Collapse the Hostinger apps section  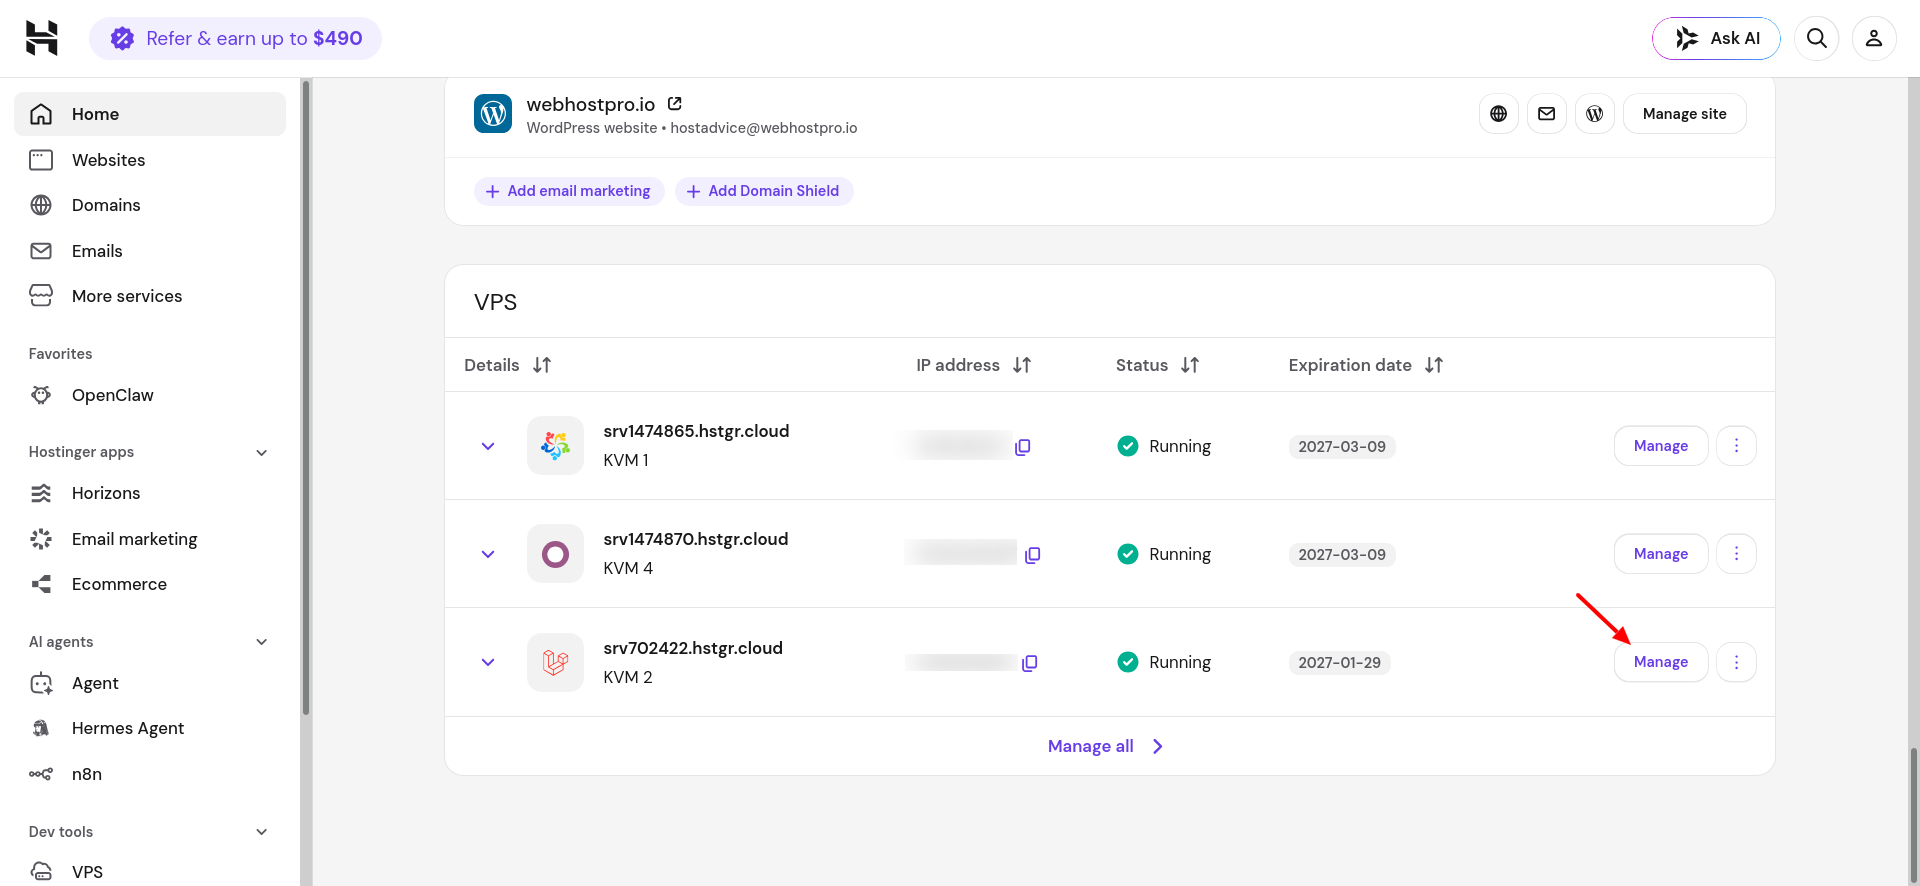tap(262, 452)
